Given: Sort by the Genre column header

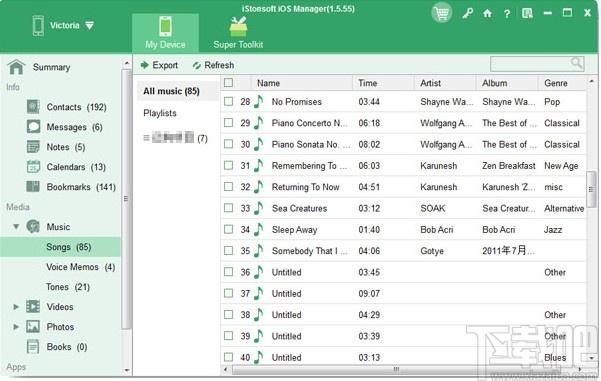Looking at the screenshot, I should (562, 83).
